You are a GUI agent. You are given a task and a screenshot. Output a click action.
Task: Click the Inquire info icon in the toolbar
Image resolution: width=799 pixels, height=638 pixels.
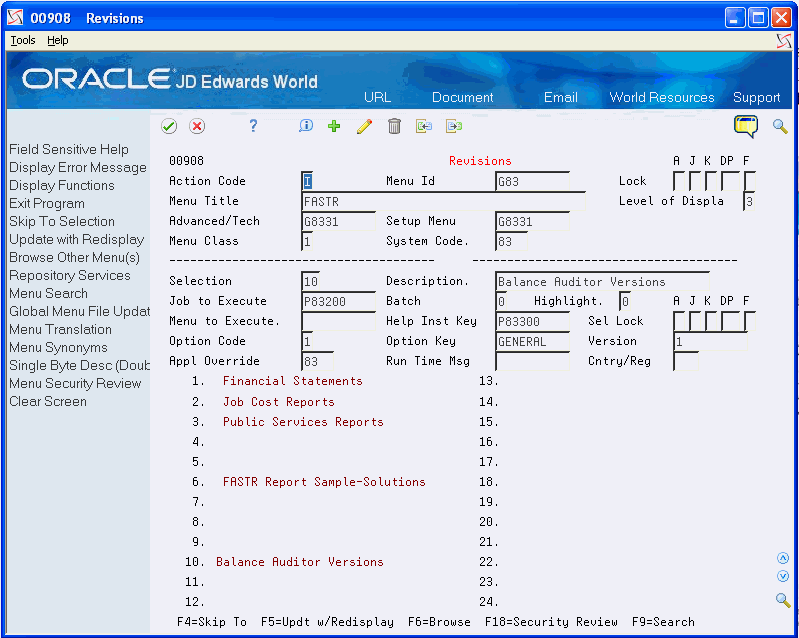tap(306, 126)
